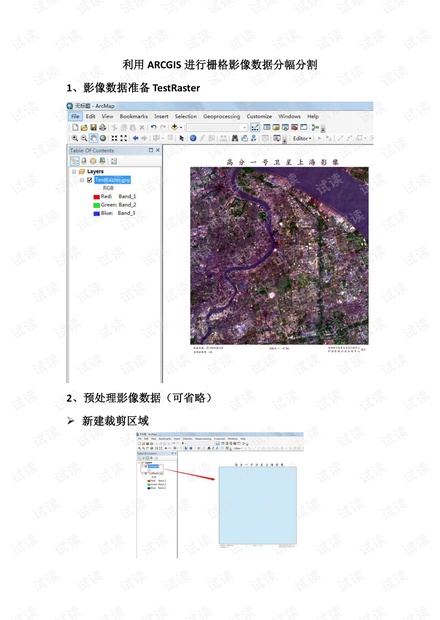Open the Editor Toolbar icon beside scale box
Image resolution: width=440 pixels, height=620 pixels.
click(255, 127)
